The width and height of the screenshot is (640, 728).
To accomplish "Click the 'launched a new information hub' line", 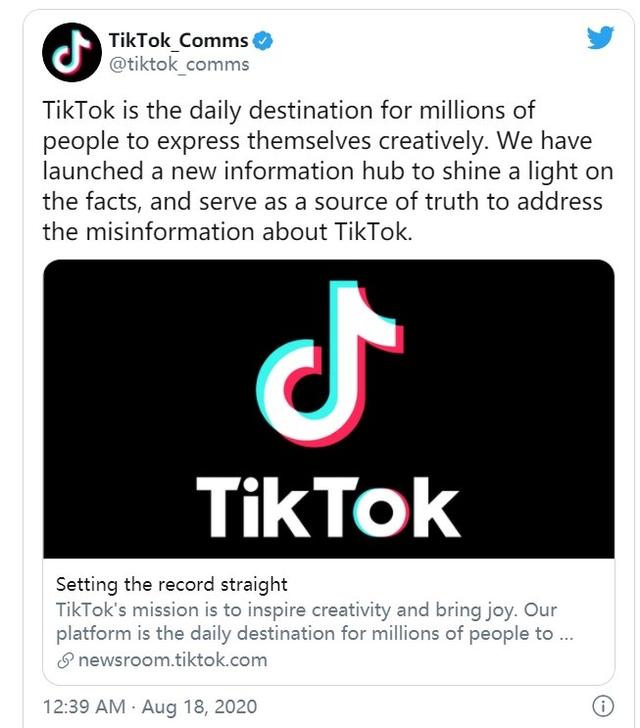I will tap(328, 171).
